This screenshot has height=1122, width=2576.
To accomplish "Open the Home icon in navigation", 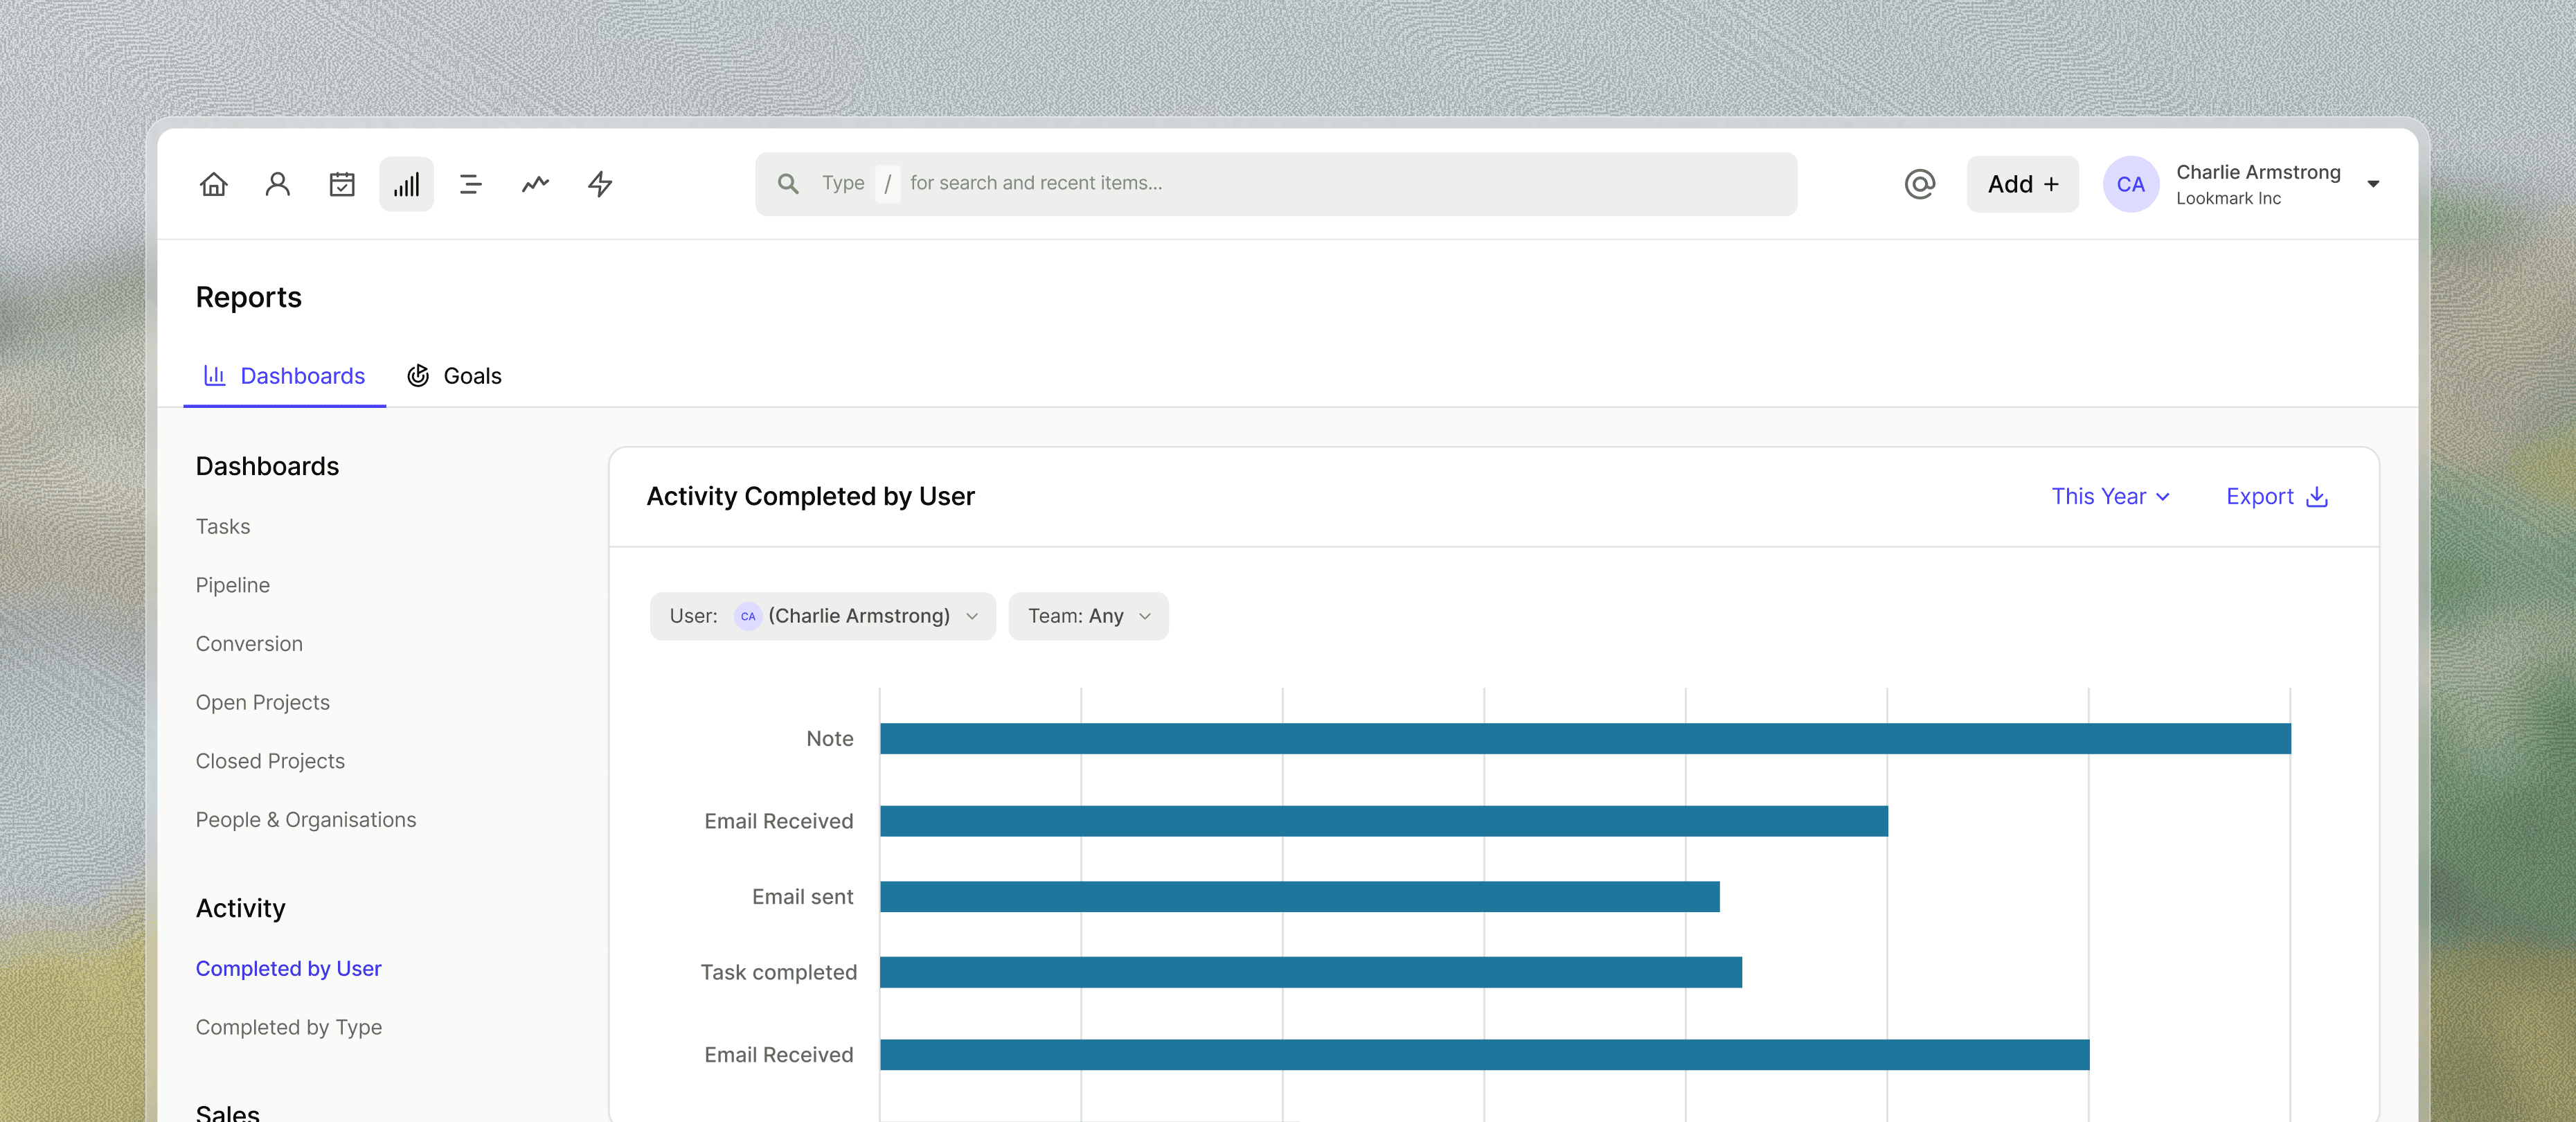I will tap(213, 184).
